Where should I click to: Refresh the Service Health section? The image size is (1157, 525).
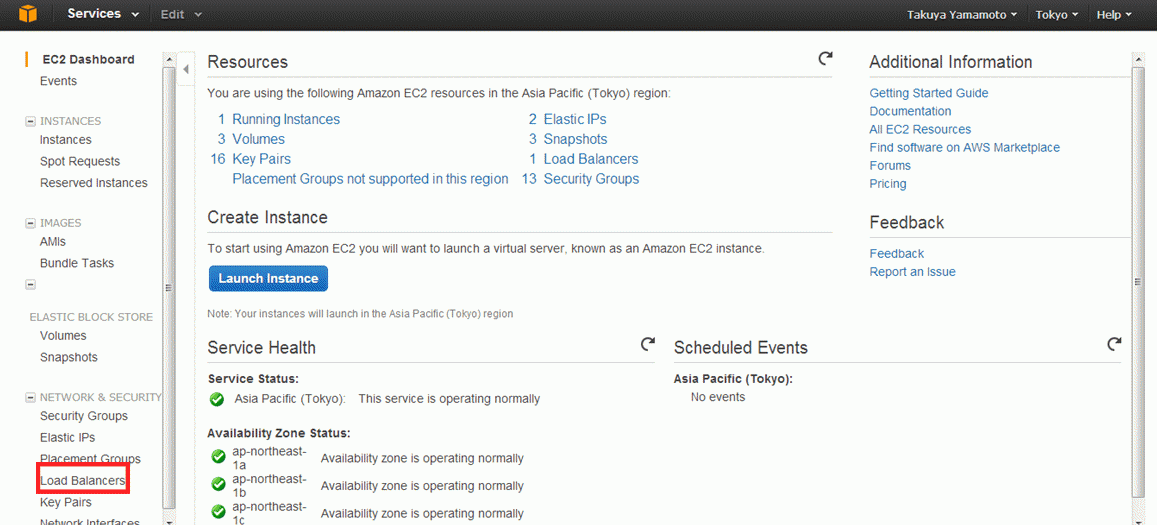click(x=647, y=344)
